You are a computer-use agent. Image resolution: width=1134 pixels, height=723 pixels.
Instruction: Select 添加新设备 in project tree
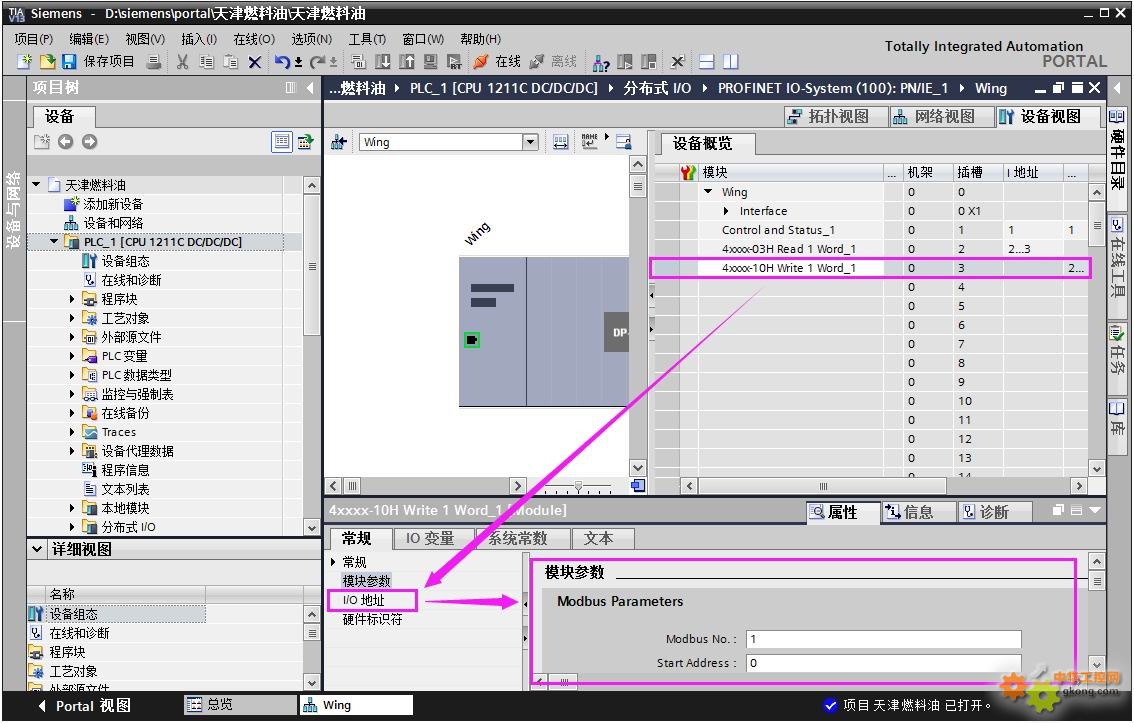pyautogui.click(x=113, y=204)
